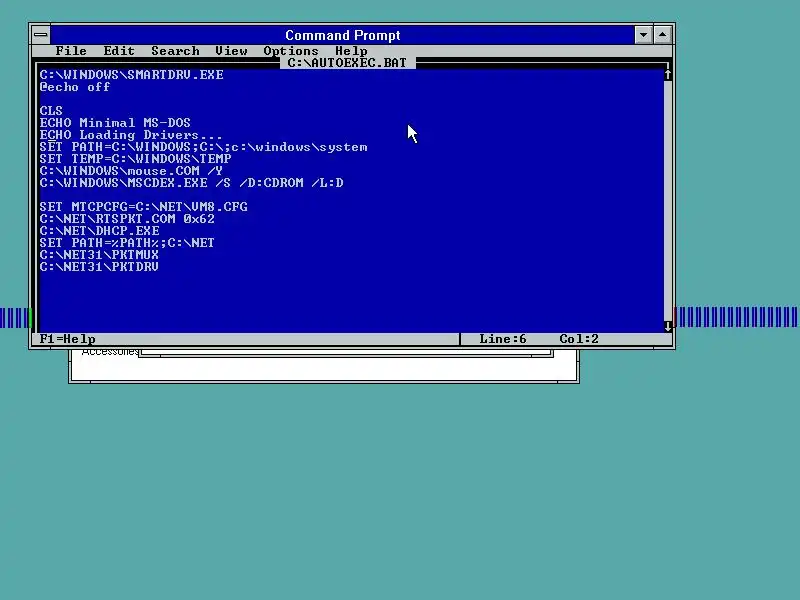Open the File menu
The image size is (800, 600).
(x=71, y=51)
